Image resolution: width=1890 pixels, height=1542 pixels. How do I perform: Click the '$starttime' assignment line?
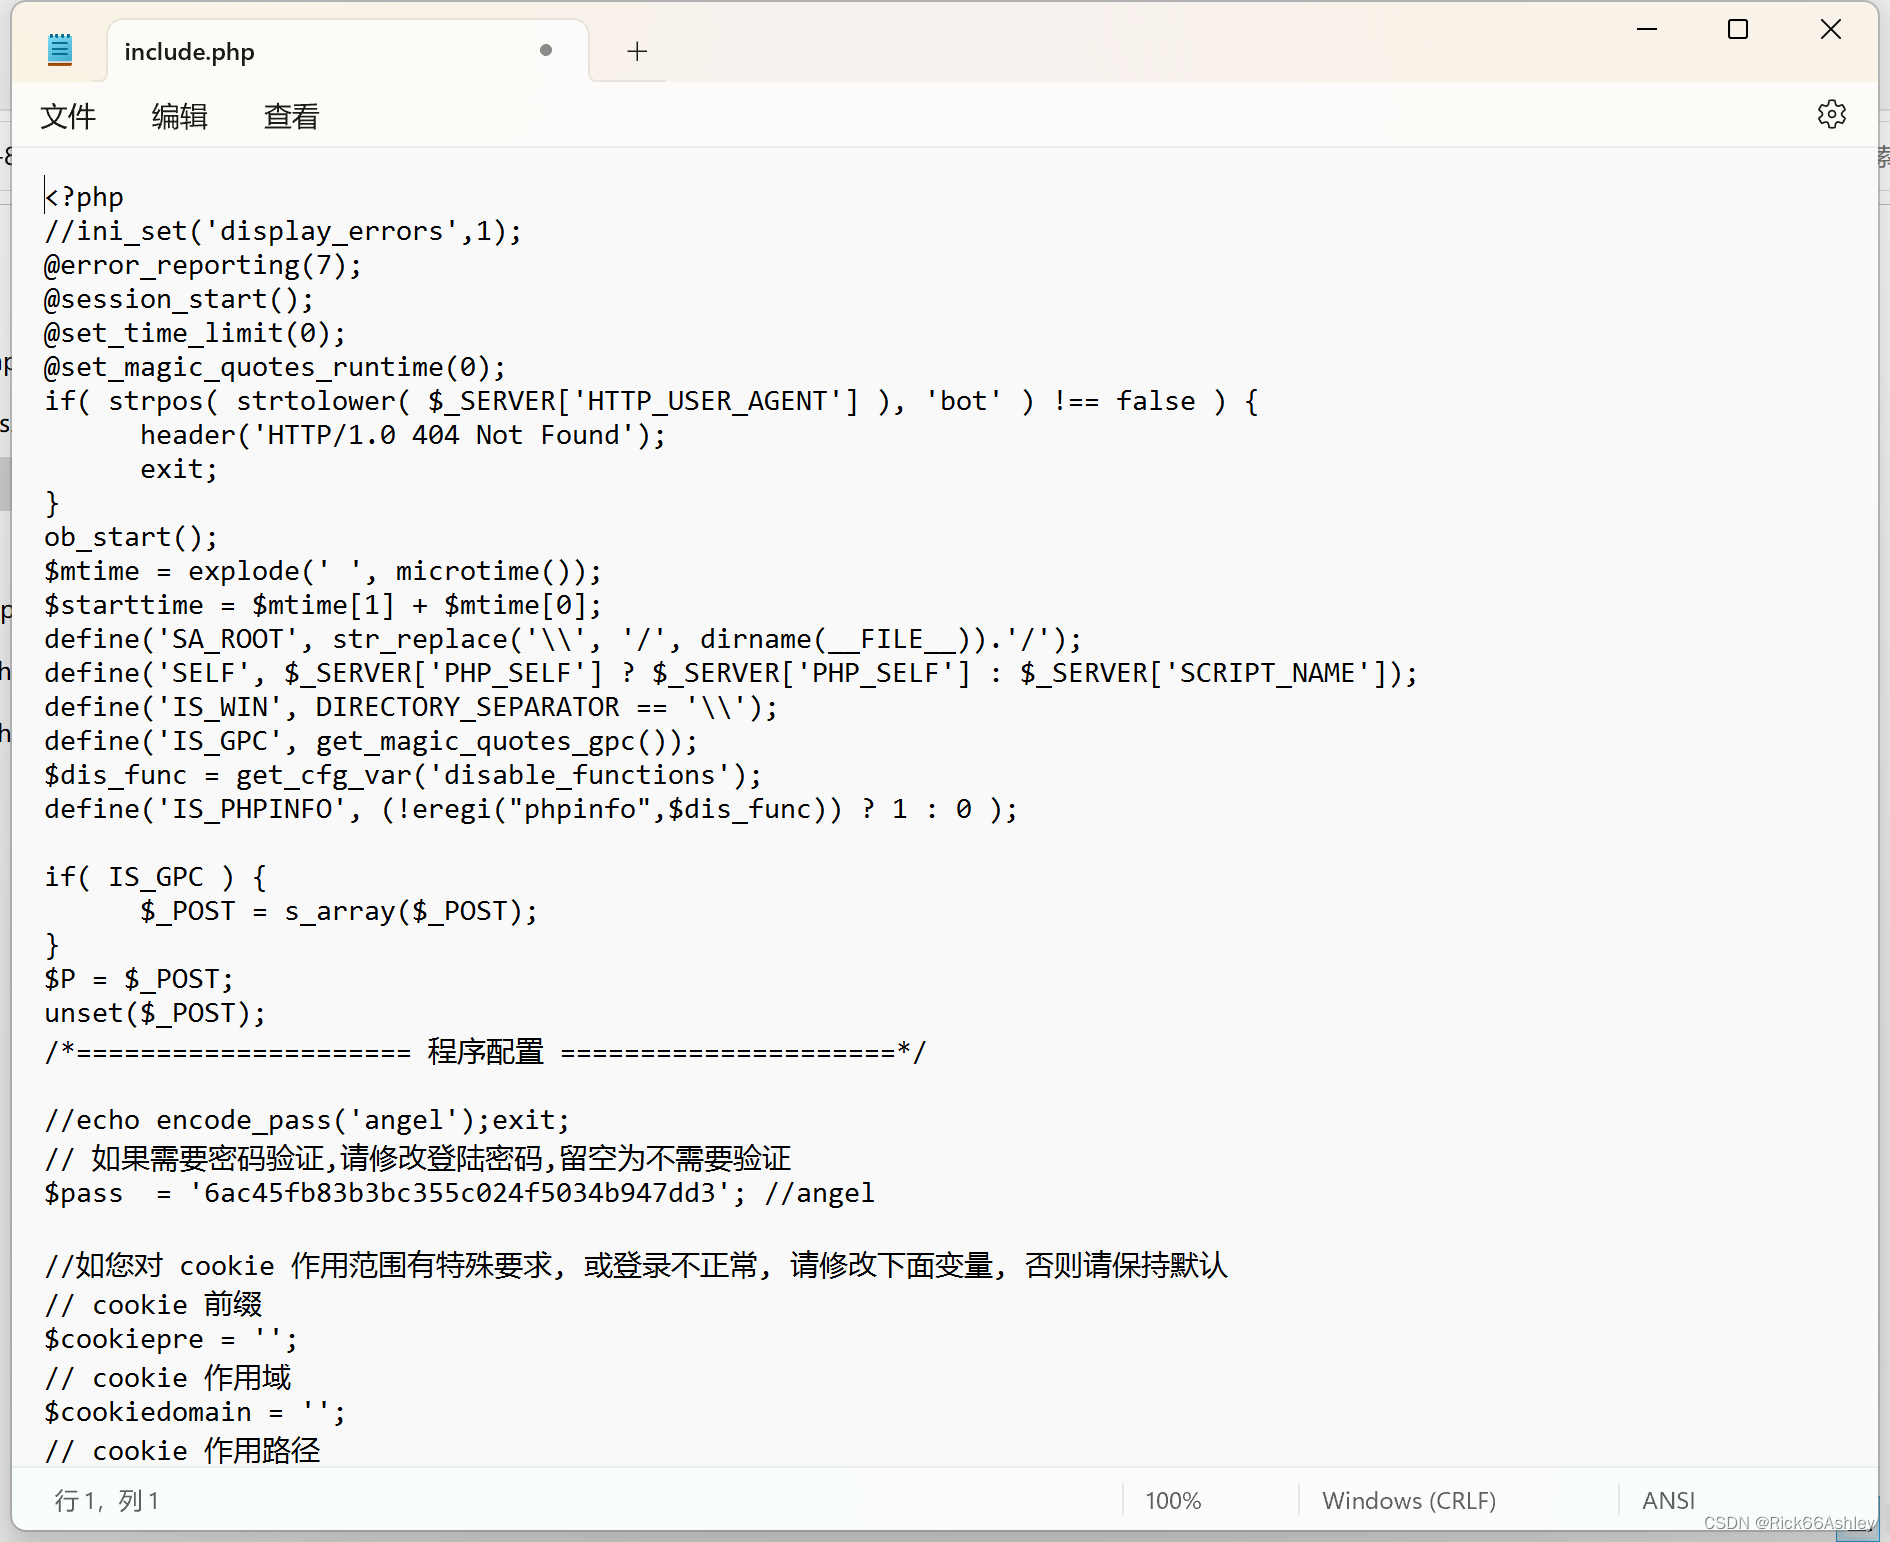coord(323,605)
